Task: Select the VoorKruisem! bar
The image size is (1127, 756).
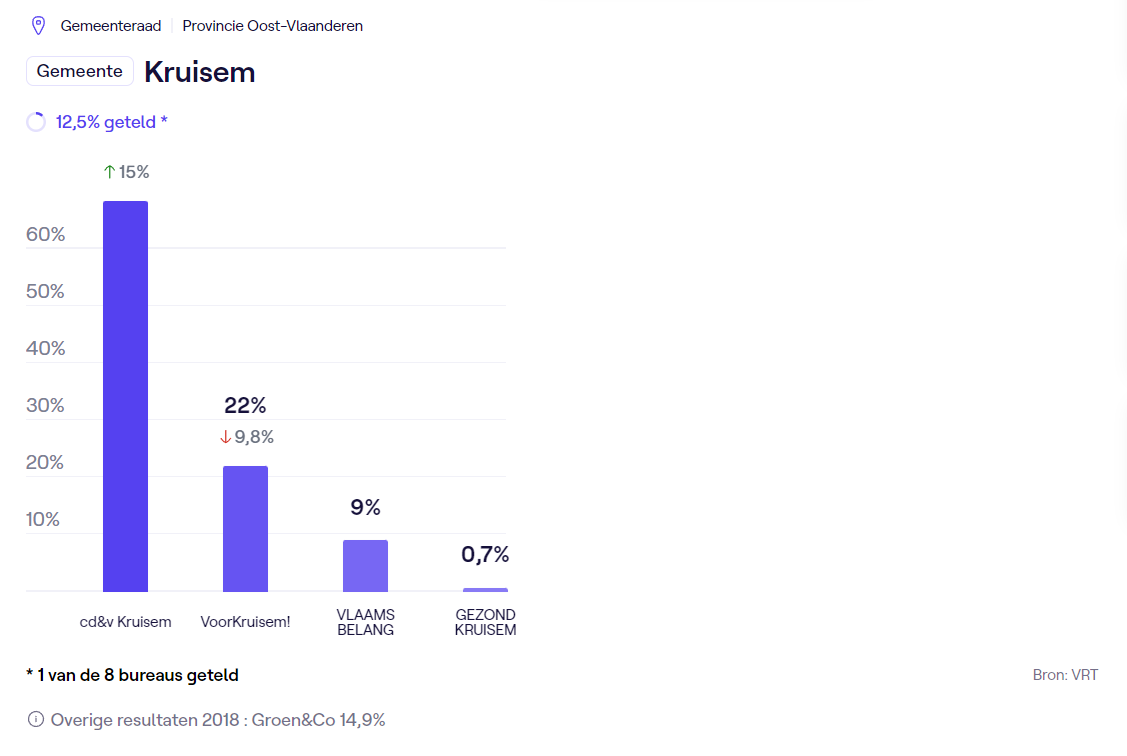Action: click(x=245, y=529)
